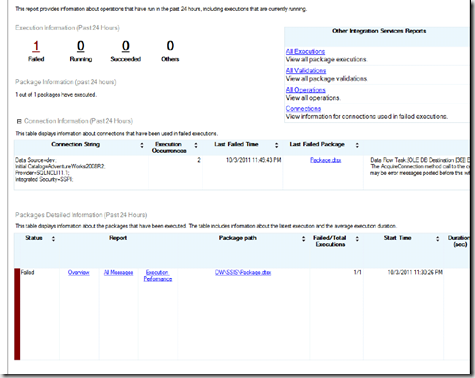Click the 1/1 failed executions value

(x=357, y=273)
